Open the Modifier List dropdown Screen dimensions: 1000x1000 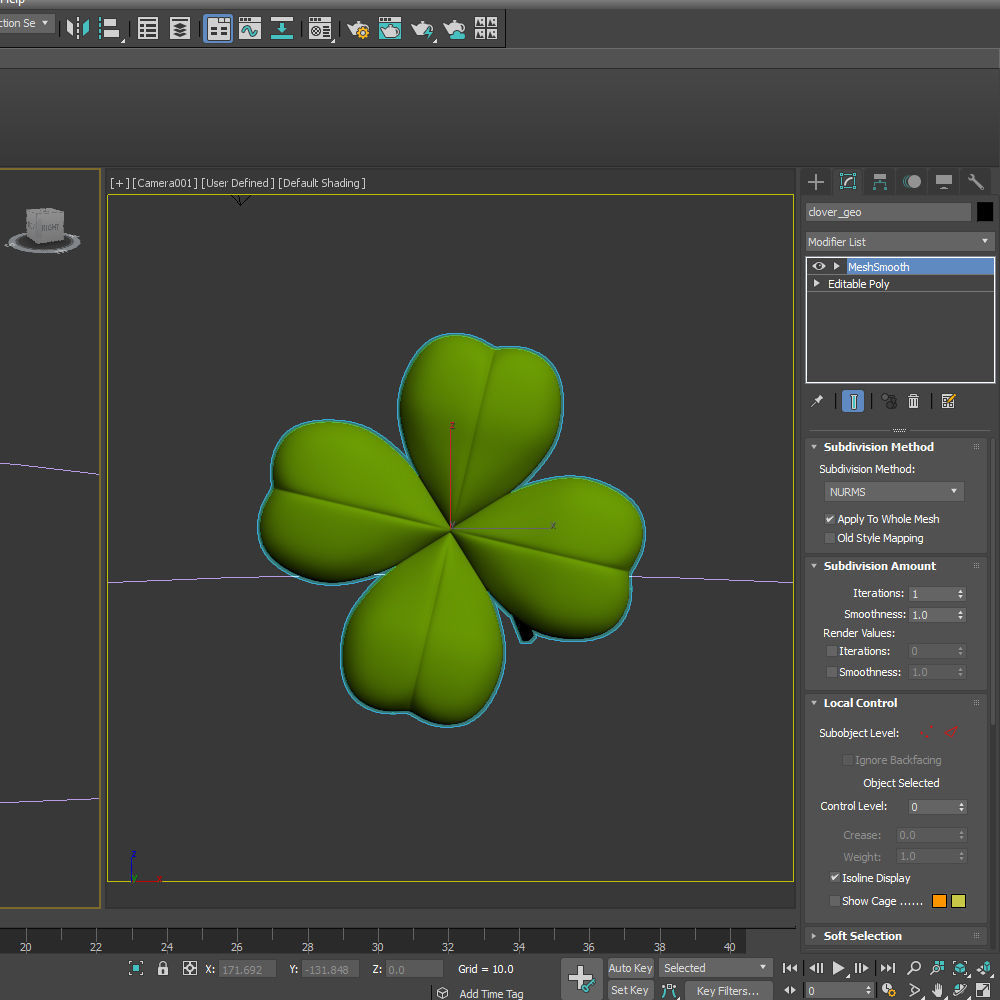click(900, 242)
